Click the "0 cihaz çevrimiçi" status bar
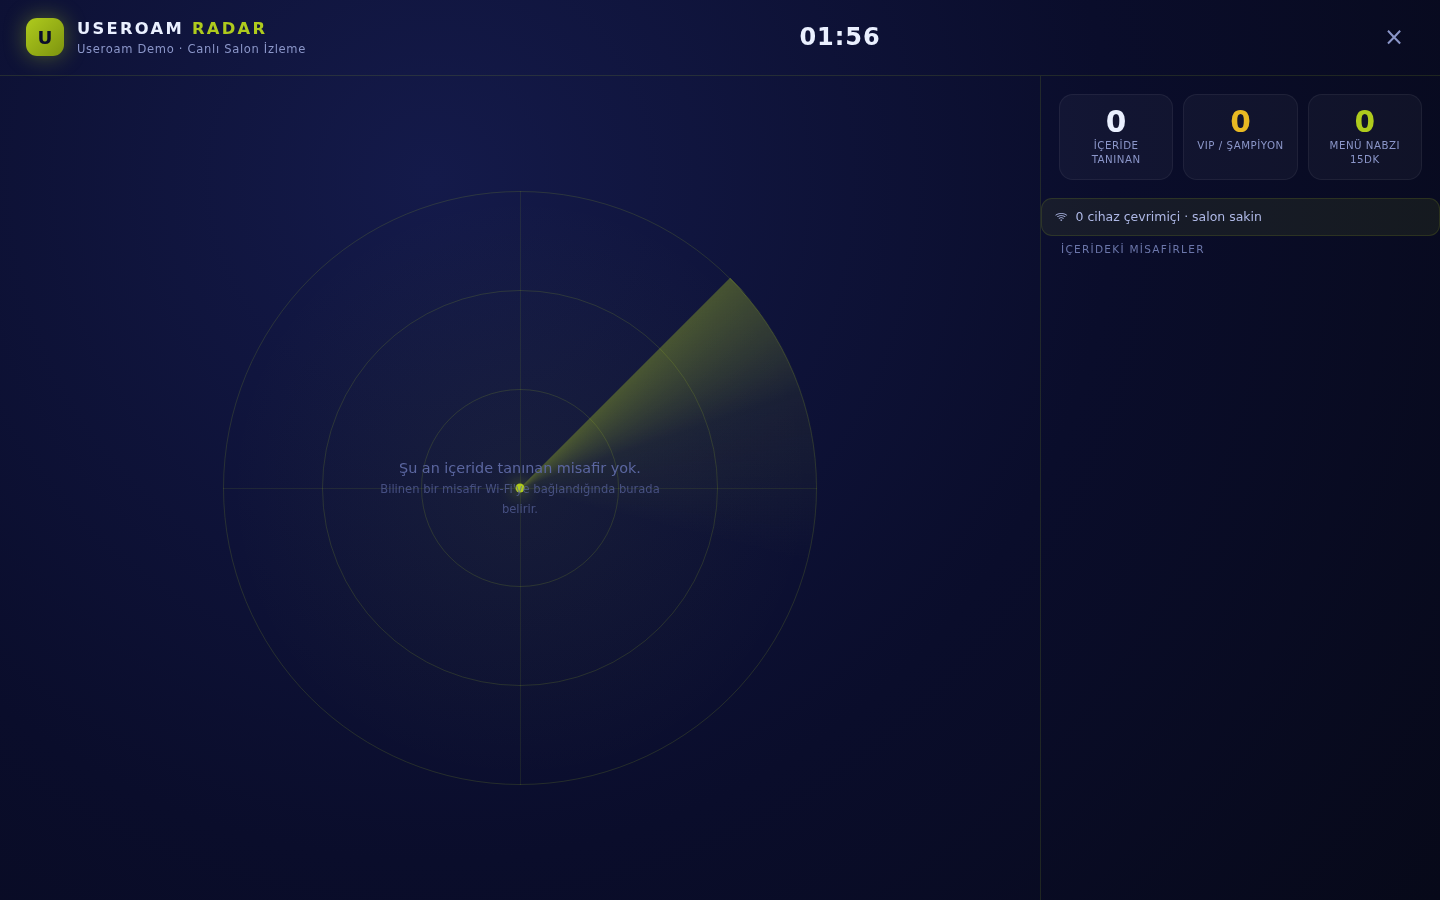This screenshot has height=900, width=1440. point(1240,217)
